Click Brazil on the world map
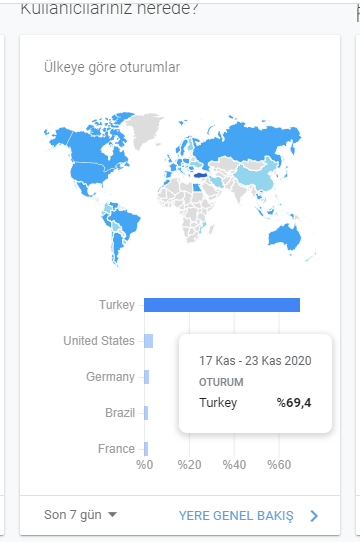This screenshot has height=542, width=360. [126, 221]
